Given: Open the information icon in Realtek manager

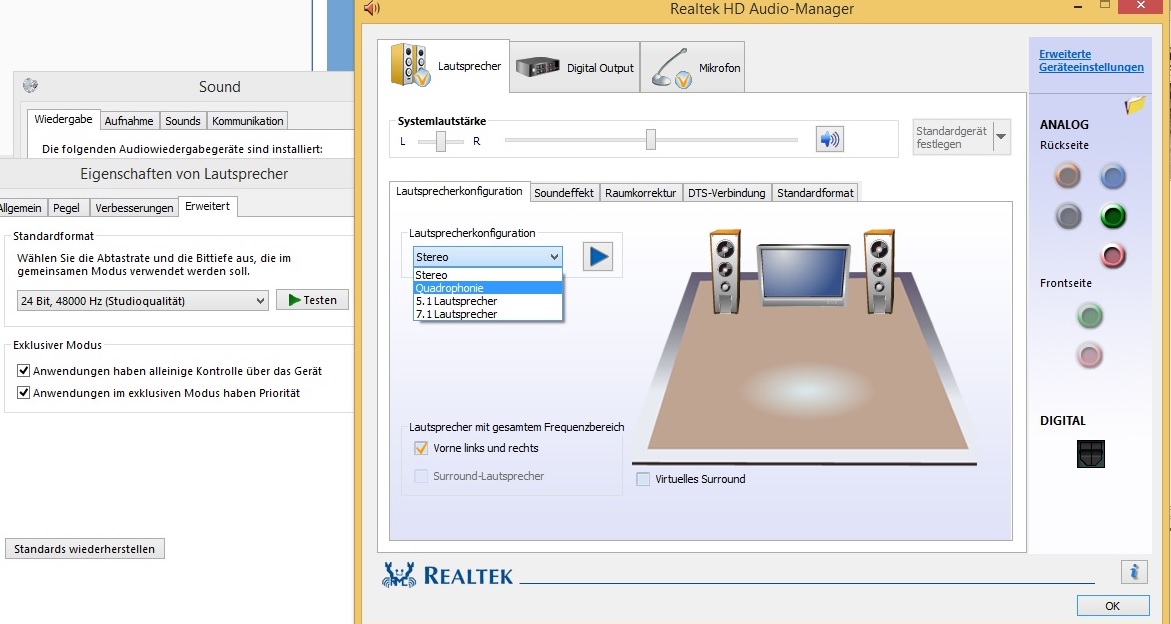Looking at the screenshot, I should point(1134,572).
